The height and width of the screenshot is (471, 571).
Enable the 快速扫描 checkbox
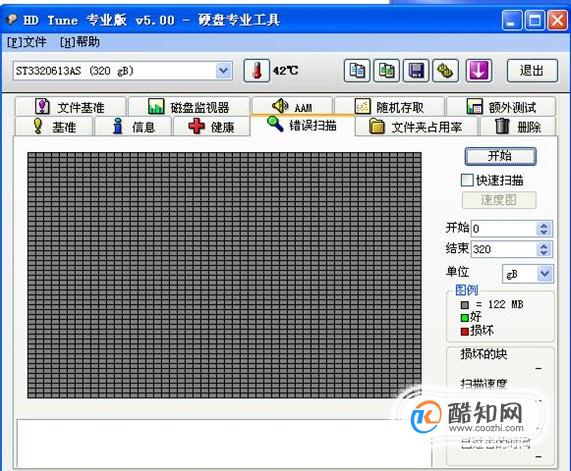[467, 180]
